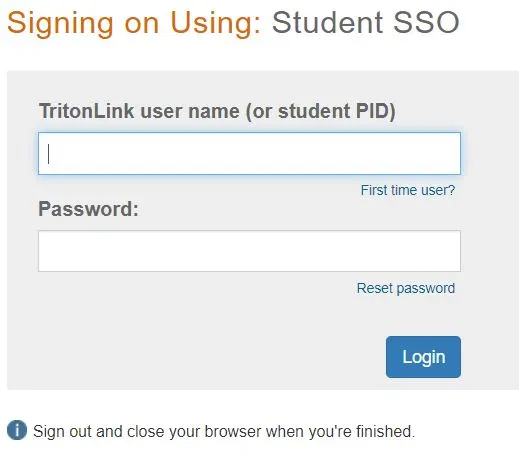Focus the TritonLink user name field
The height and width of the screenshot is (454, 519).
coord(249,154)
